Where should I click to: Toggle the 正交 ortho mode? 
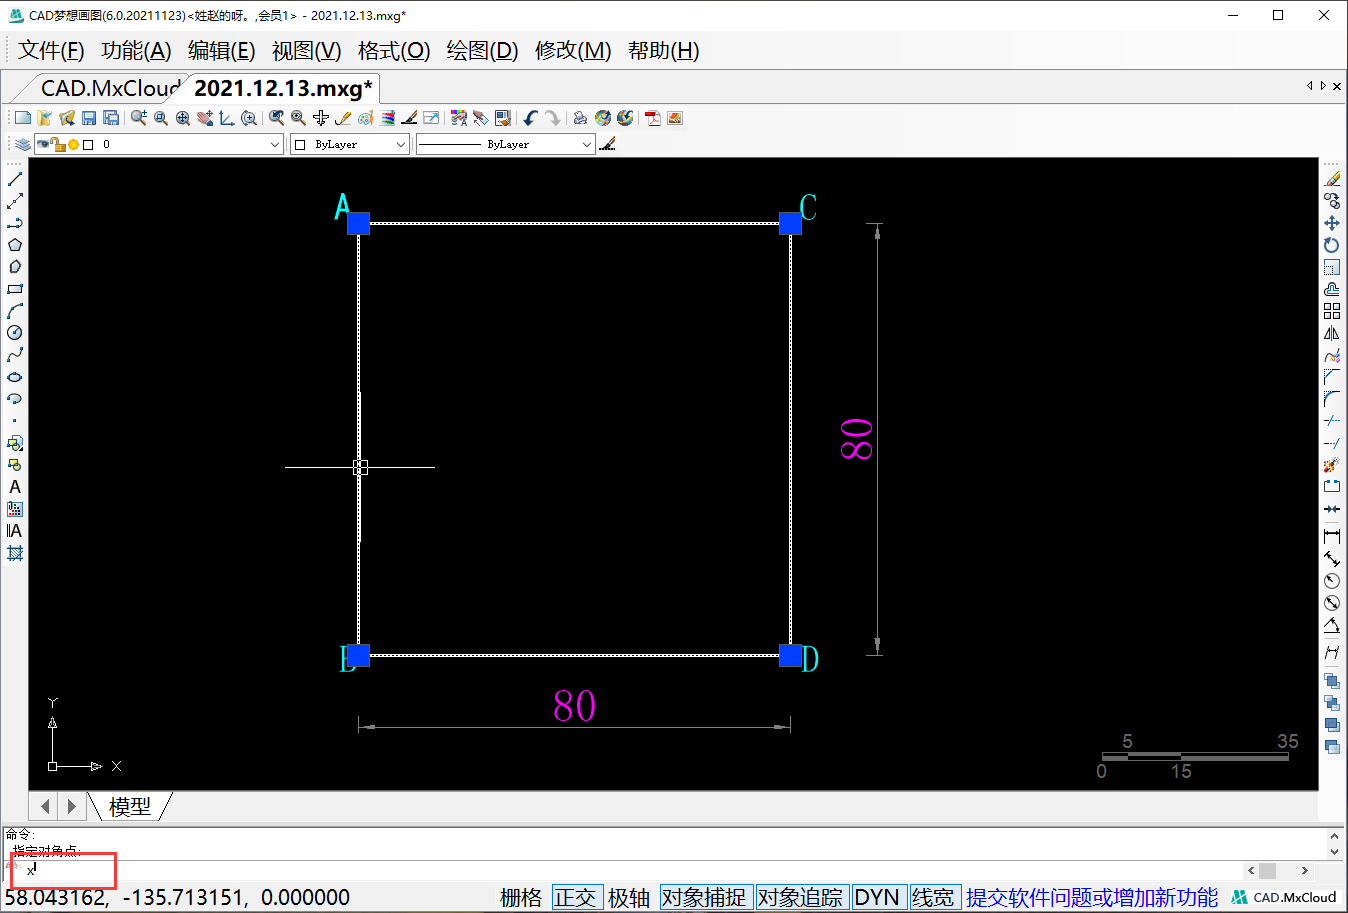[x=575, y=897]
